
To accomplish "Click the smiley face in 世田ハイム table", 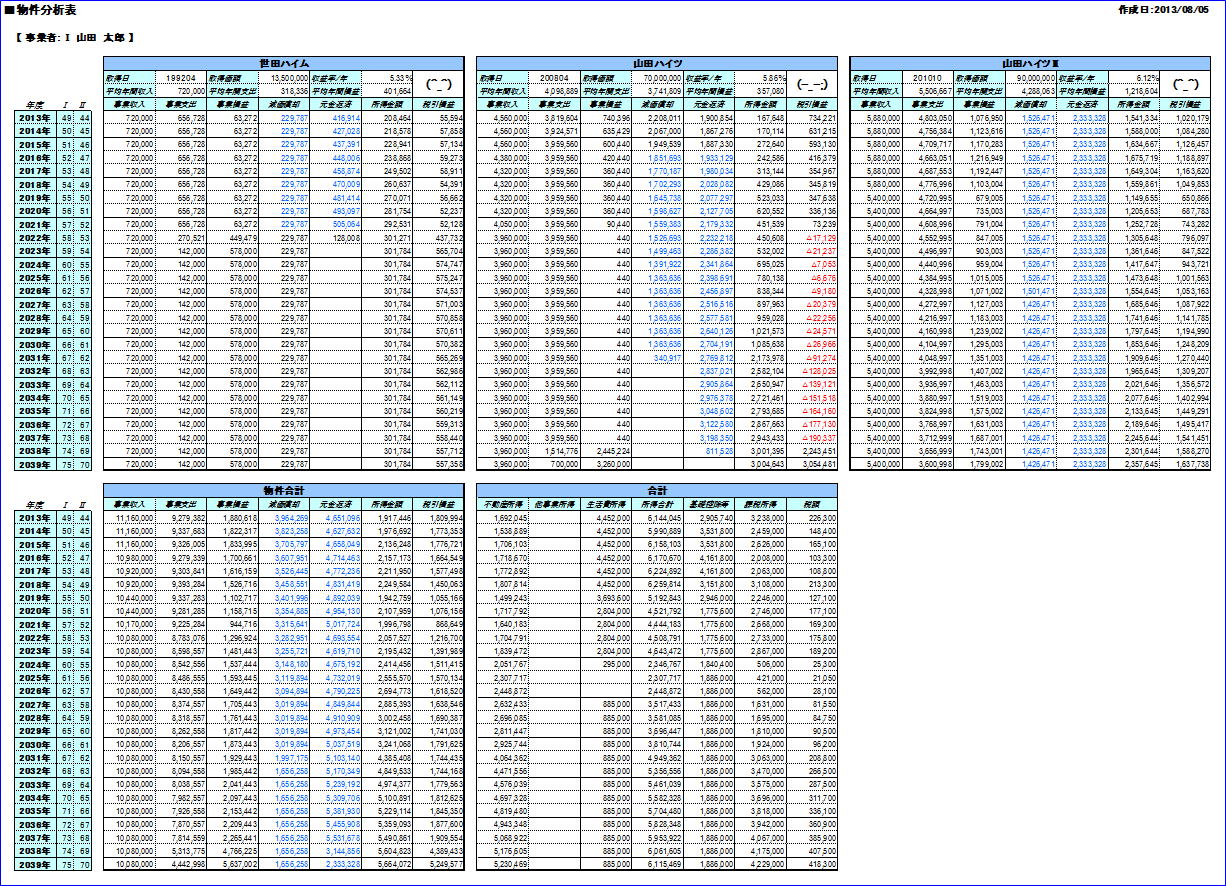I will tap(439, 84).
